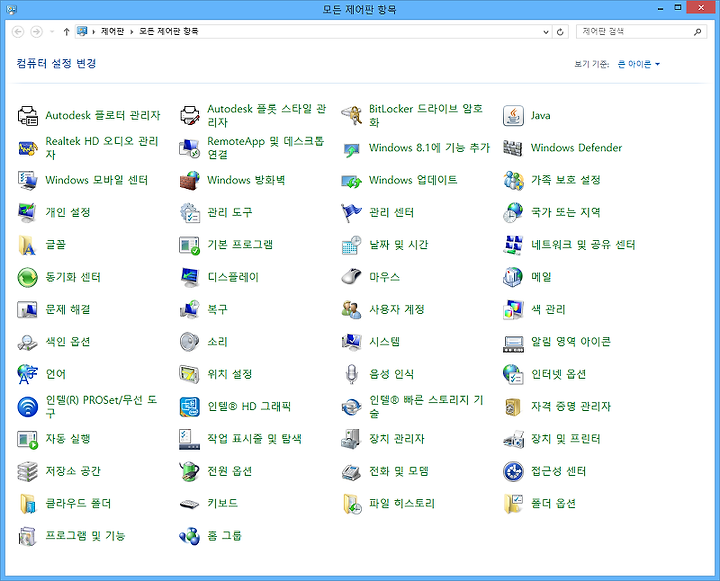
Task: Click the green 동기화 센터 icon
Action: point(28,277)
